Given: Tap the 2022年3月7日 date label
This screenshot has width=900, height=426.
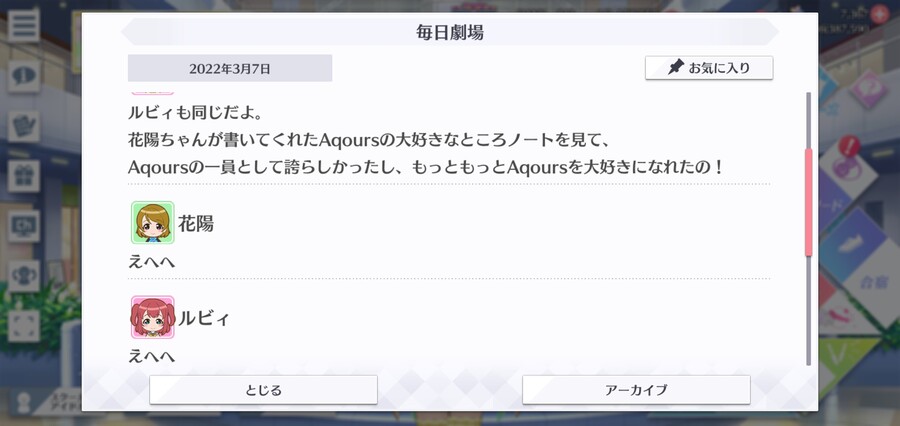Looking at the screenshot, I should click(230, 68).
